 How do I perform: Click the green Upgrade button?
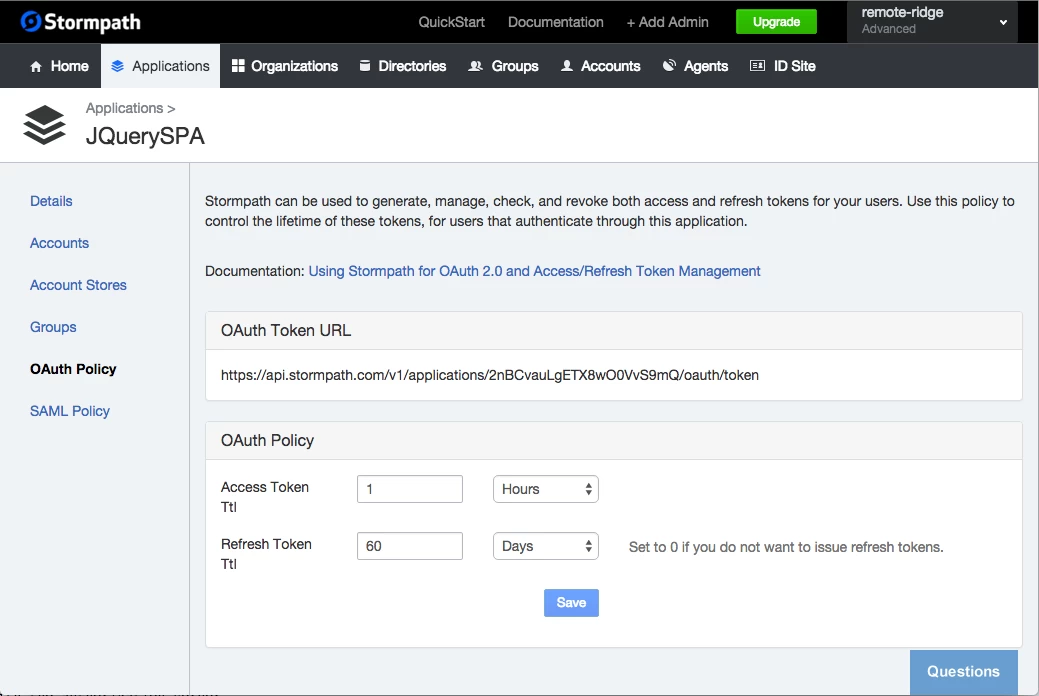point(776,22)
